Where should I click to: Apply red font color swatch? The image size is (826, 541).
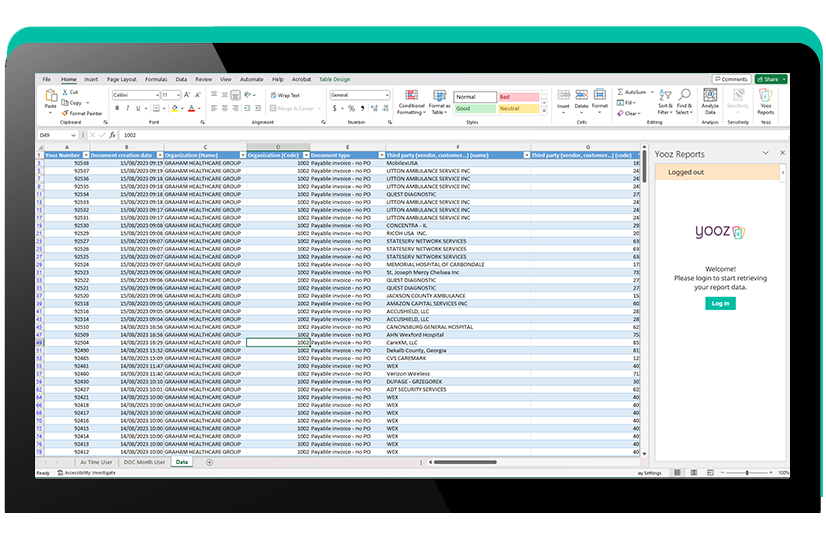click(191, 108)
